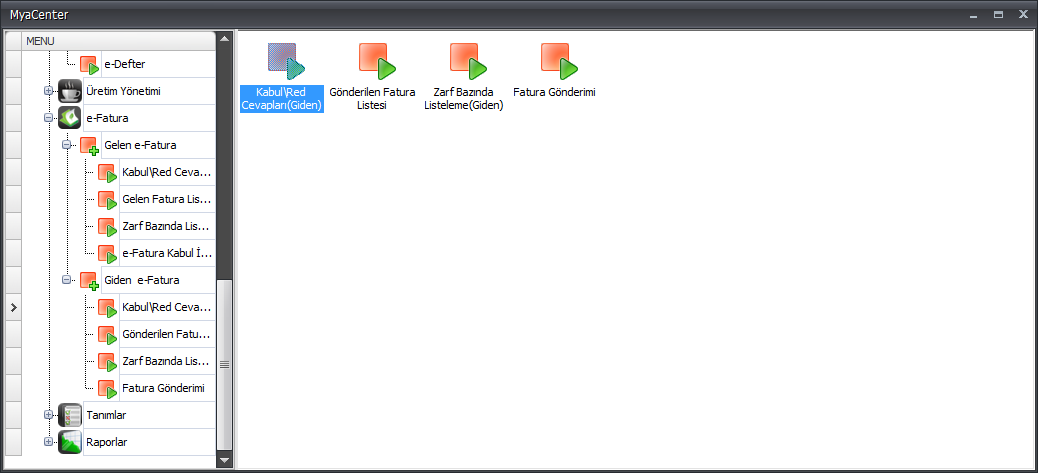Click icon beside Gelen Fatura Lis... row
This screenshot has height=473, width=1038.
107,200
